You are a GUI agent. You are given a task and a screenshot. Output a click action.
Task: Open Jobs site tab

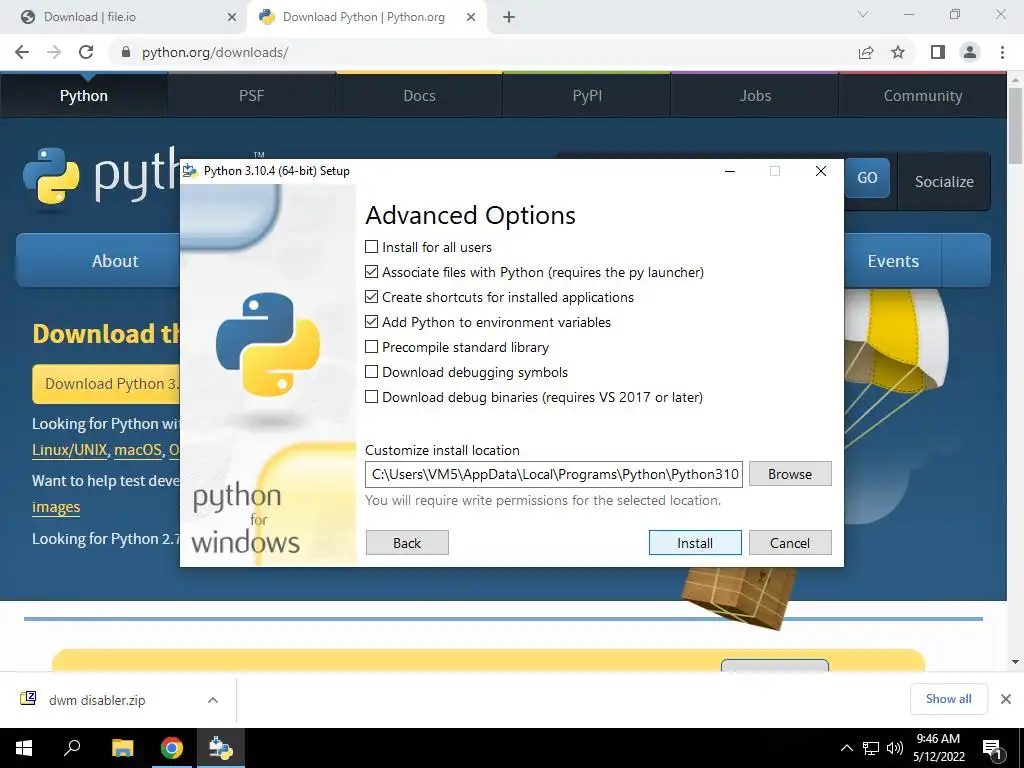pyautogui.click(x=755, y=95)
